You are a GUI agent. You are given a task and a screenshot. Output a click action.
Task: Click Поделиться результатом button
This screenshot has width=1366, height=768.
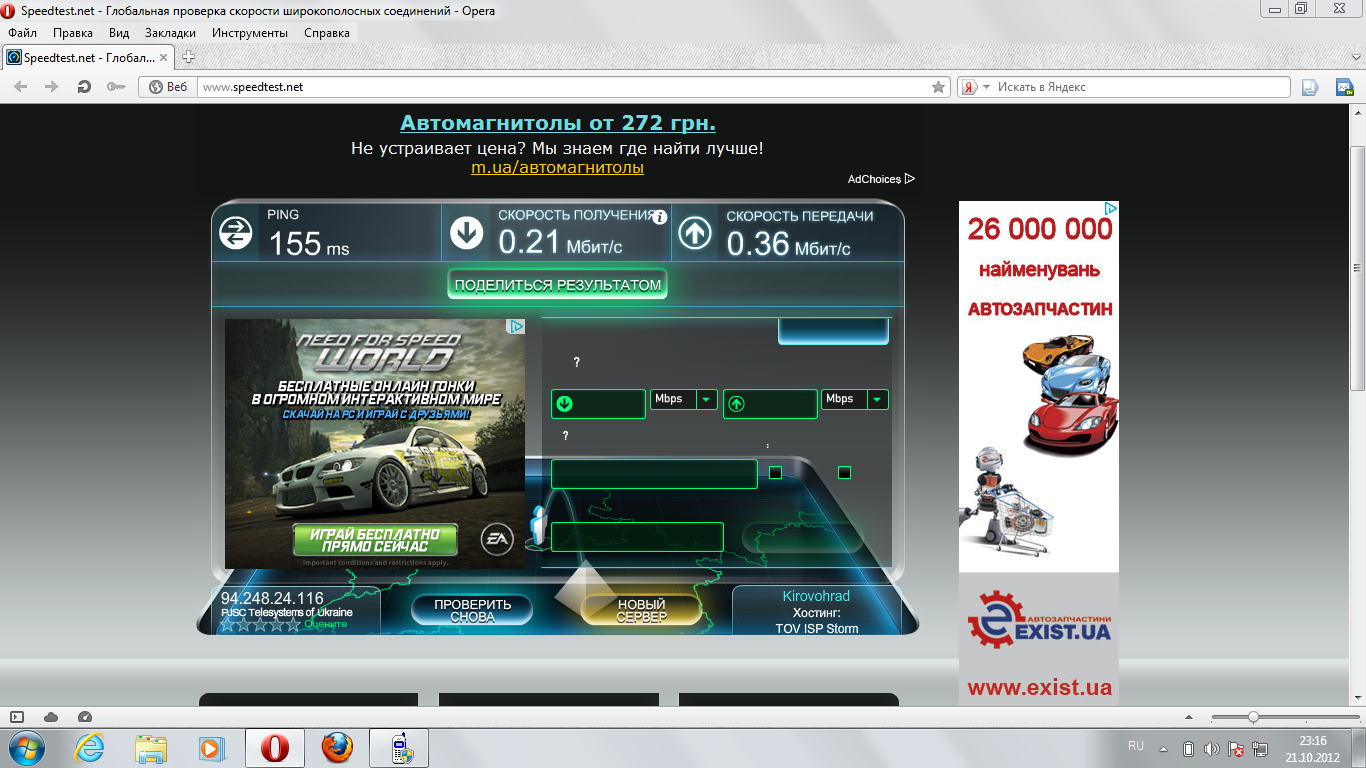(558, 285)
